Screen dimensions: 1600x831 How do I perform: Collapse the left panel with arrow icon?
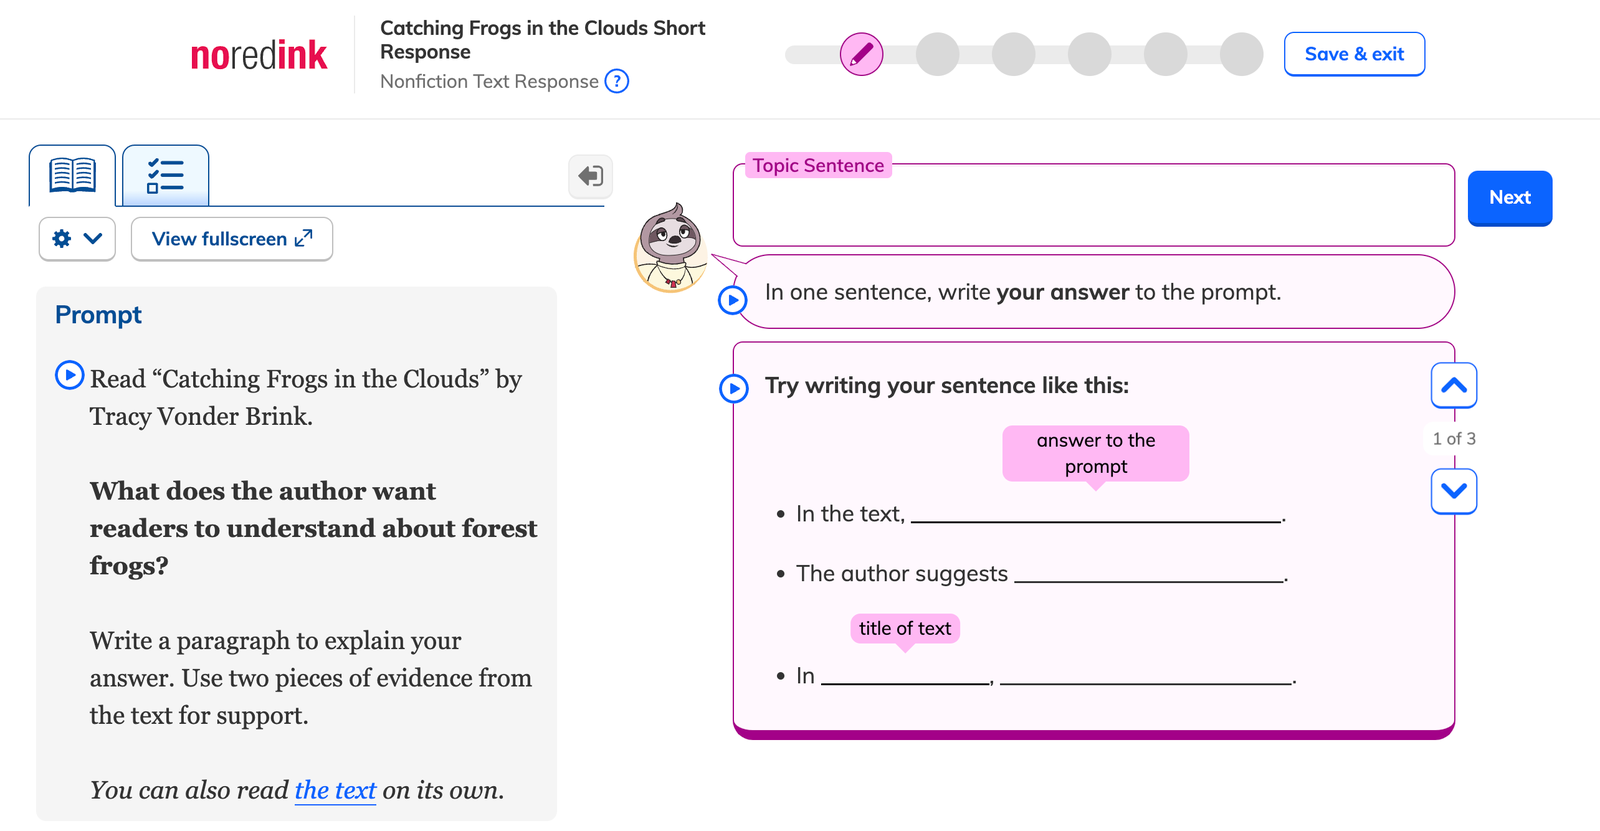(590, 177)
